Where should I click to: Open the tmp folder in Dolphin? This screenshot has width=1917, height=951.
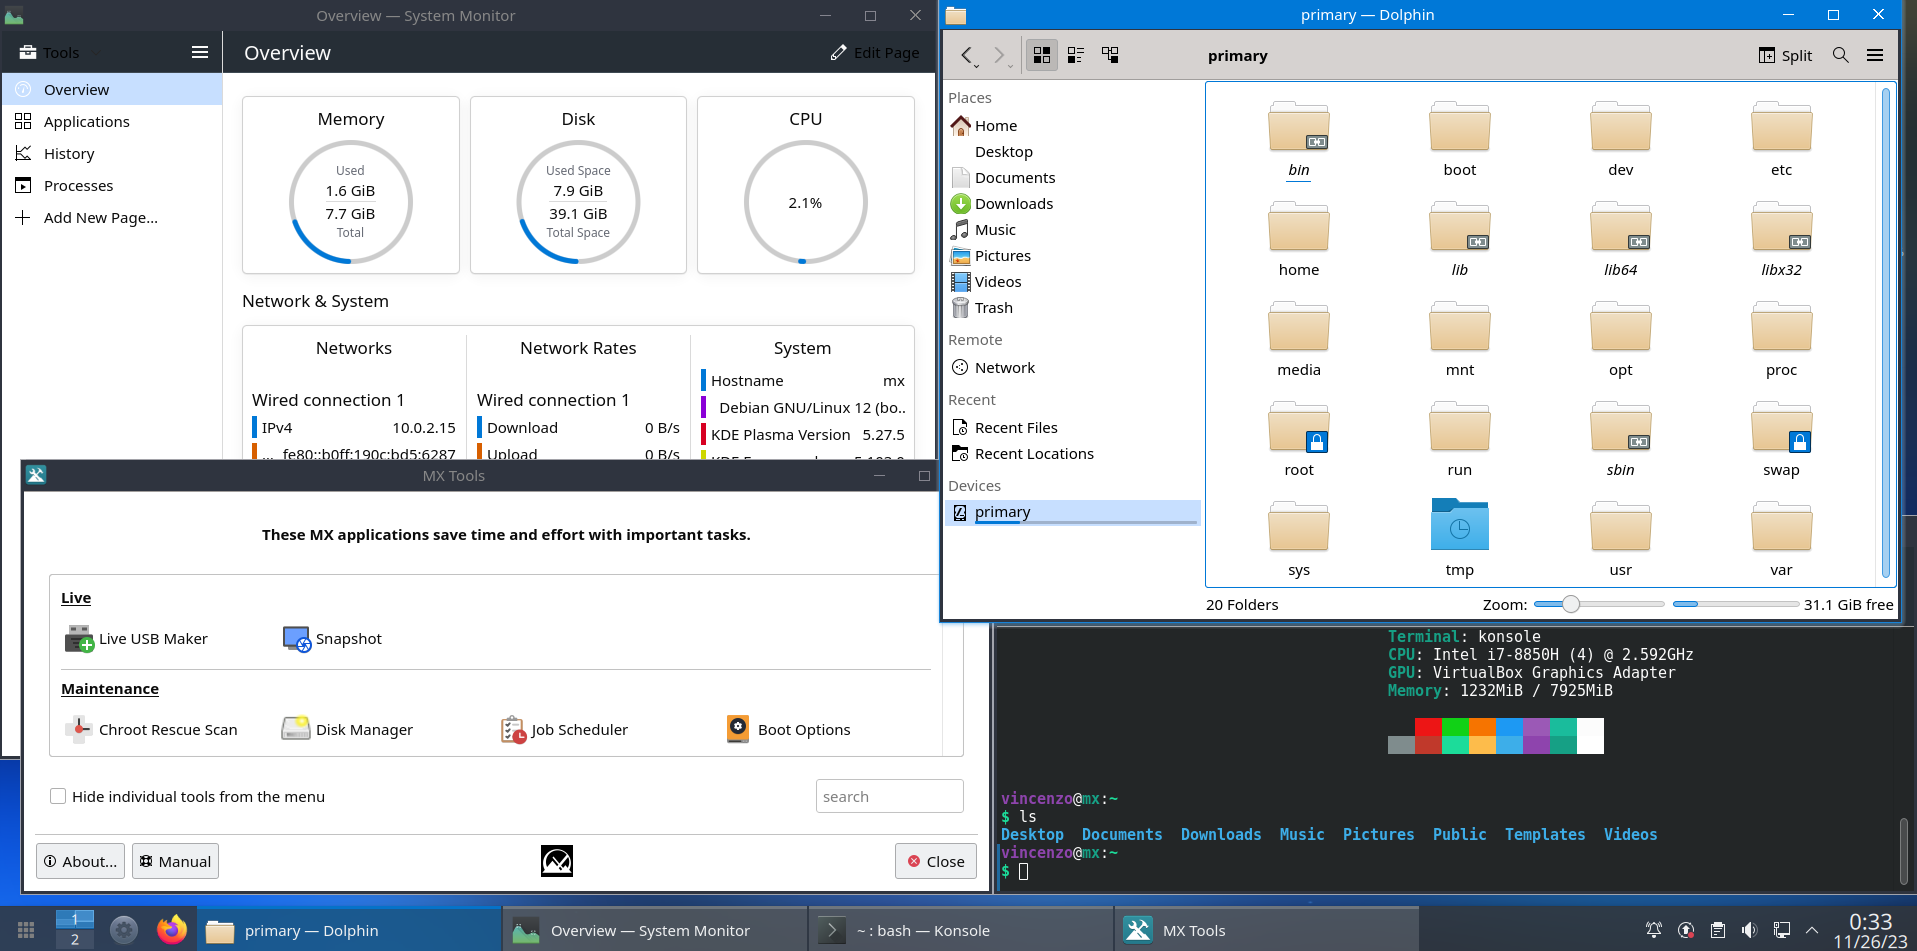coord(1460,537)
